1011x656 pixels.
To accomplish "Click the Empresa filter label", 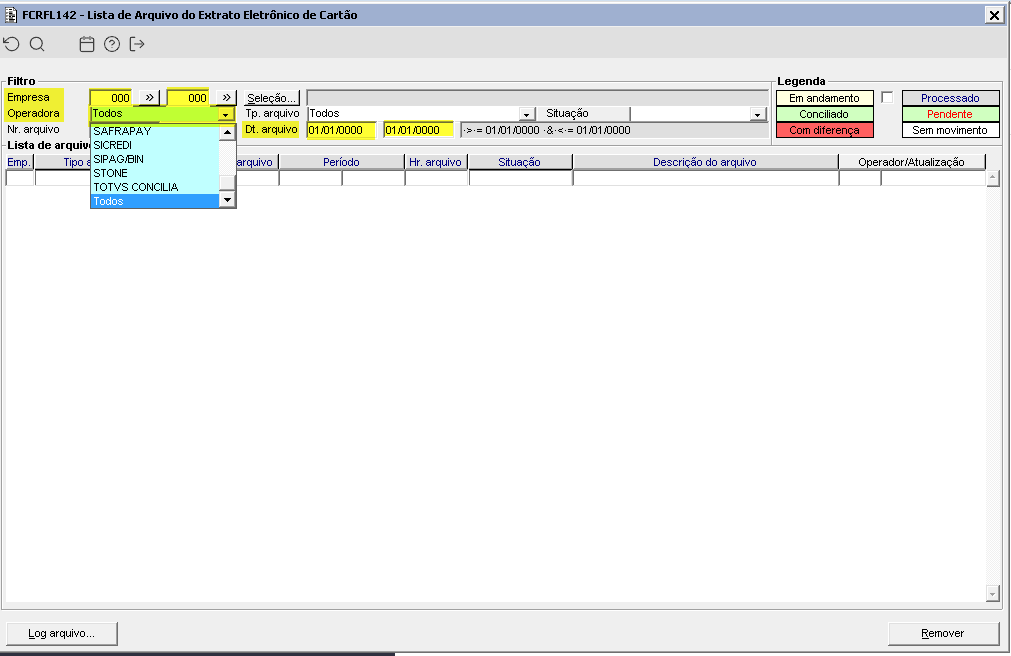I will click(x=28, y=97).
